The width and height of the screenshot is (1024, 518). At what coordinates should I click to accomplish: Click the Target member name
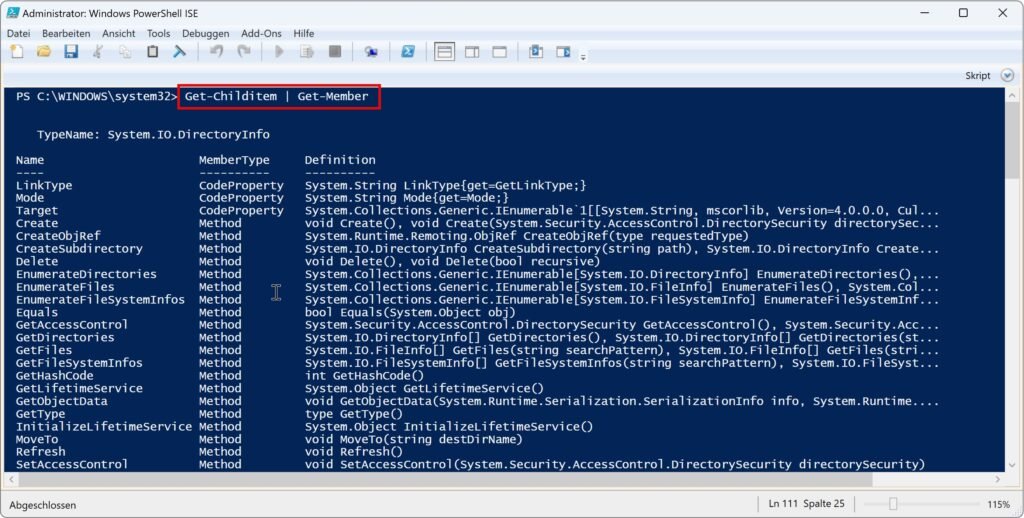coord(37,210)
